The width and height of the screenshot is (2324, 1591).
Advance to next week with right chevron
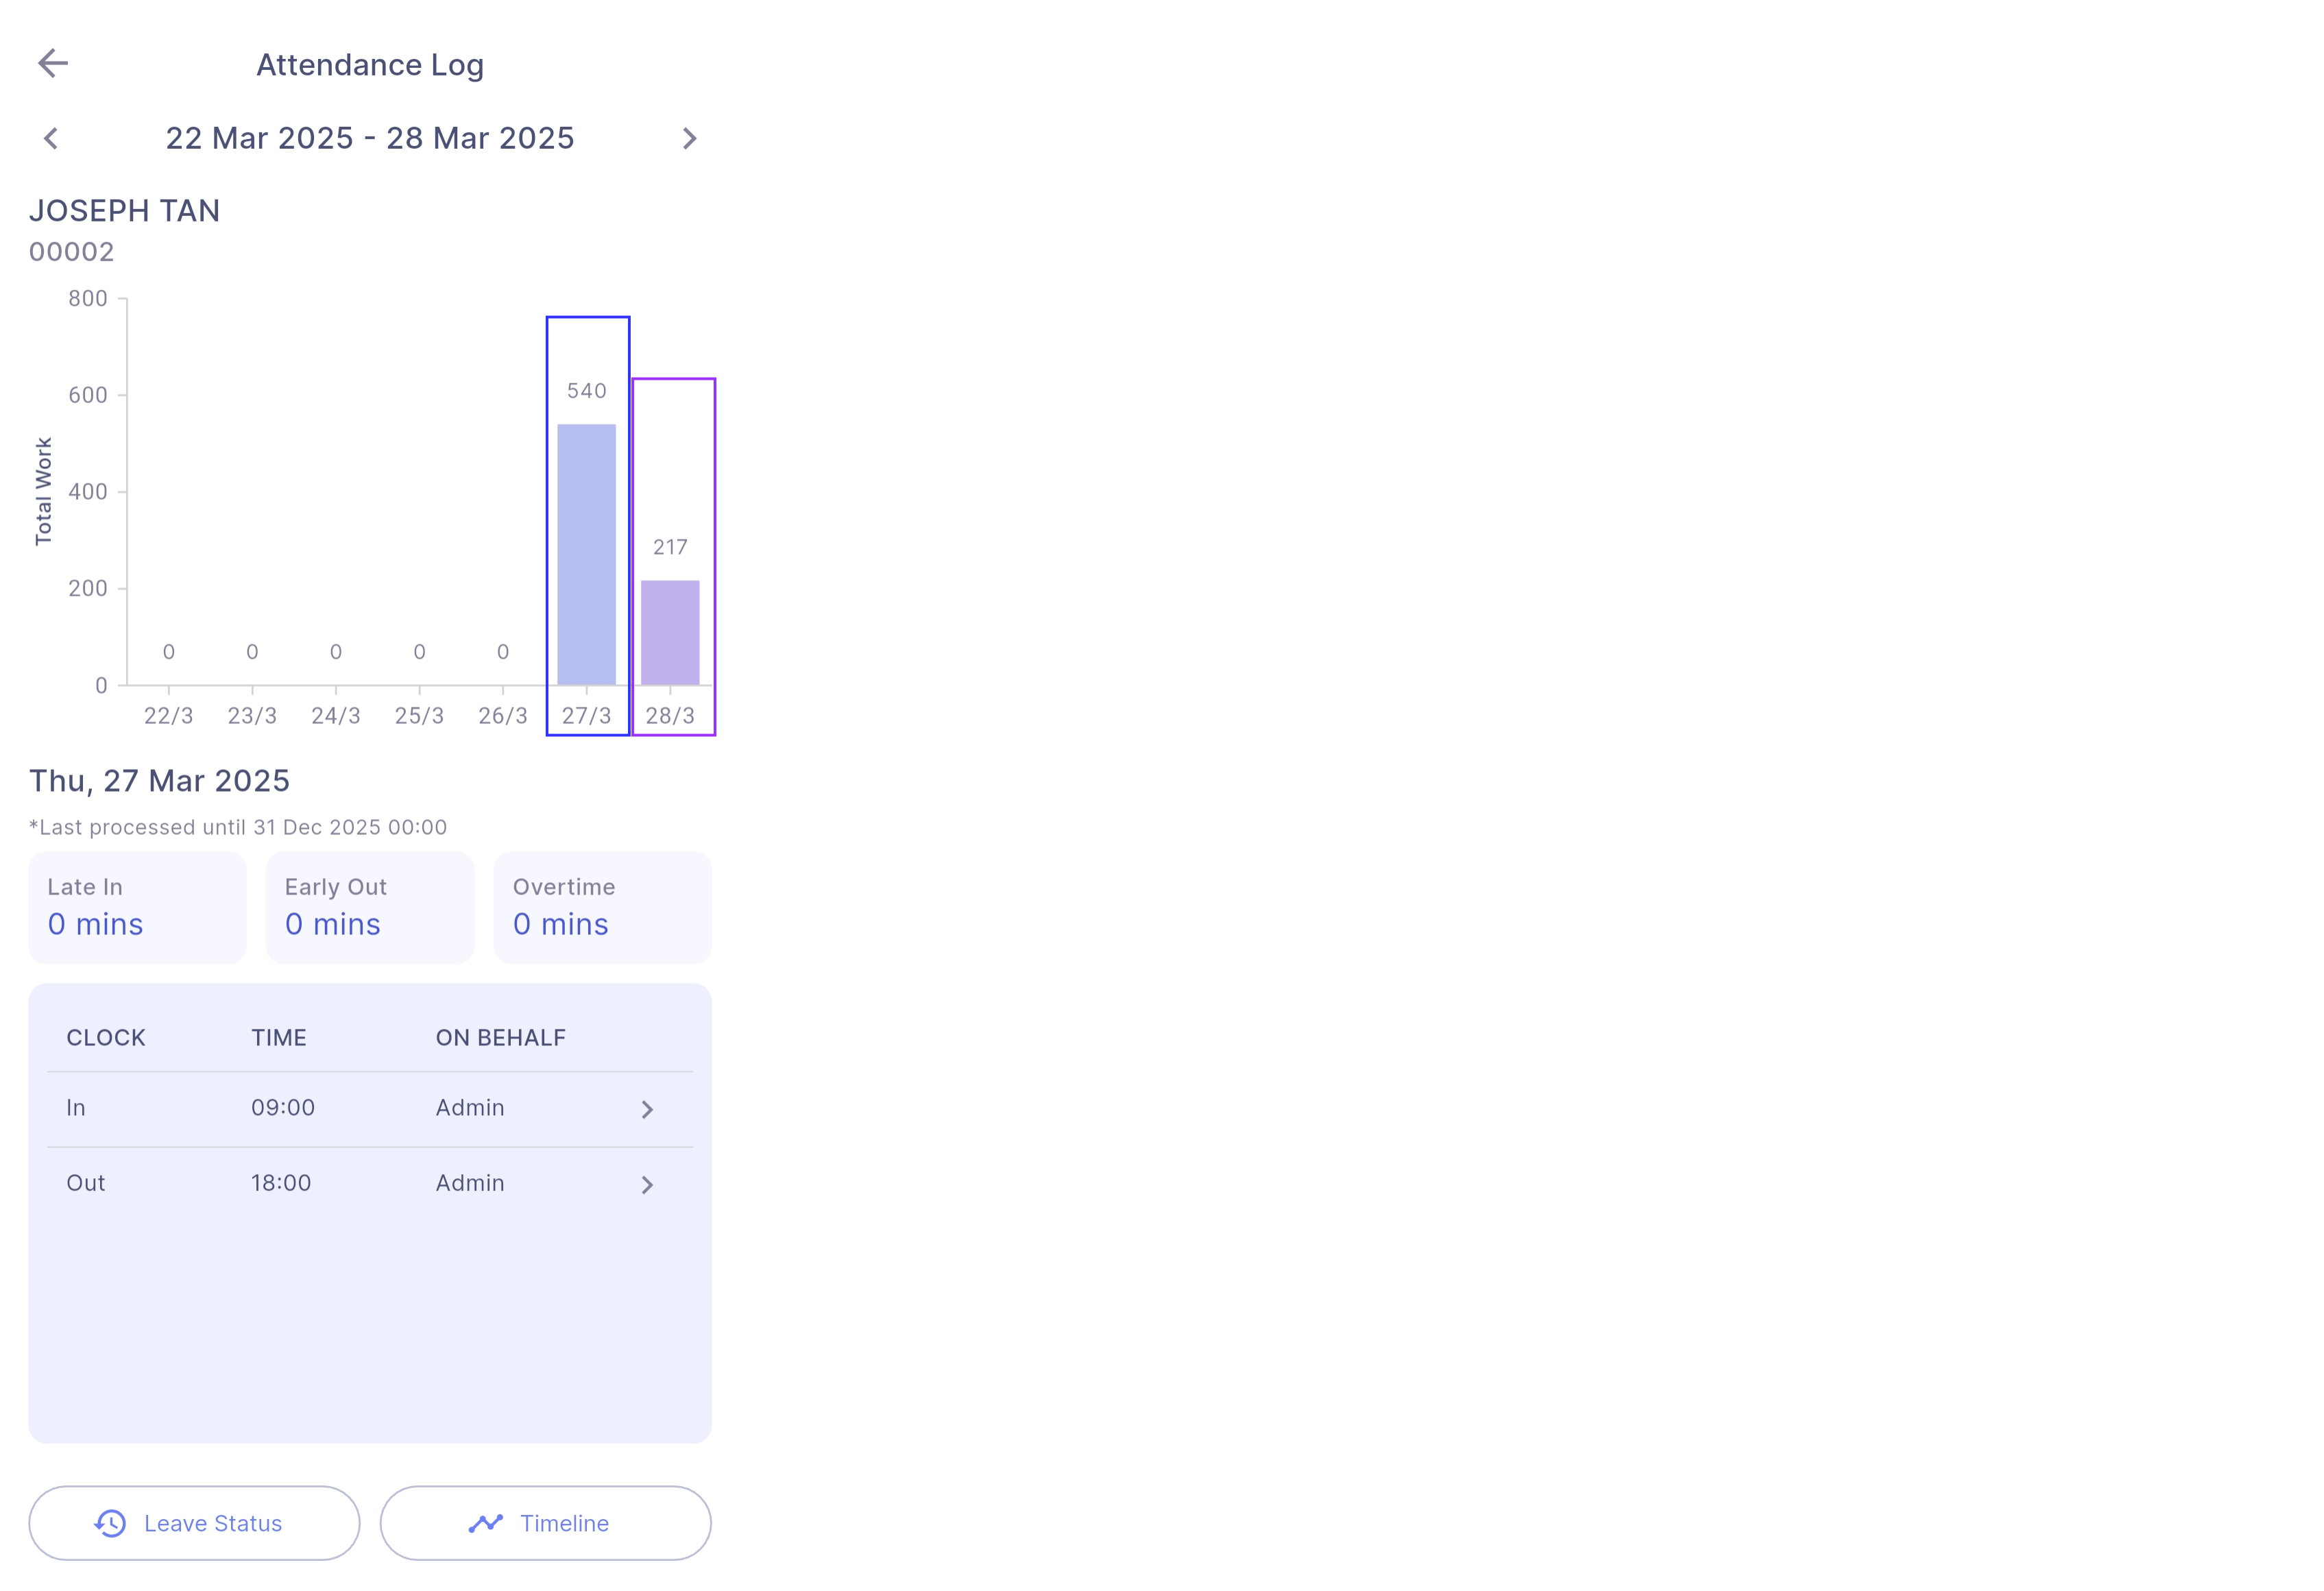689,138
